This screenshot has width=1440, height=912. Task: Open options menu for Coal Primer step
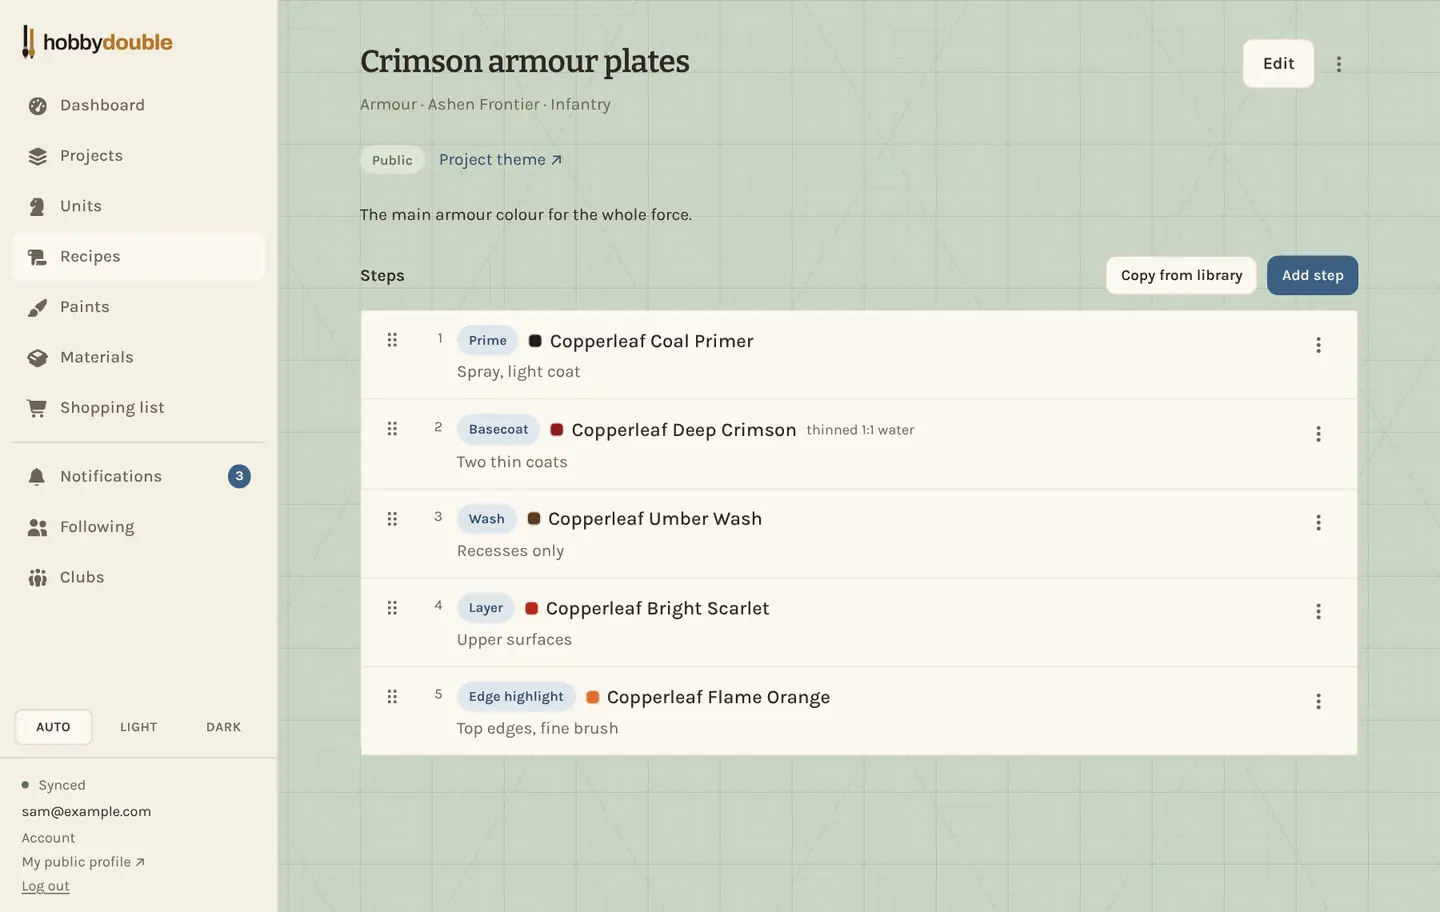pyautogui.click(x=1318, y=345)
